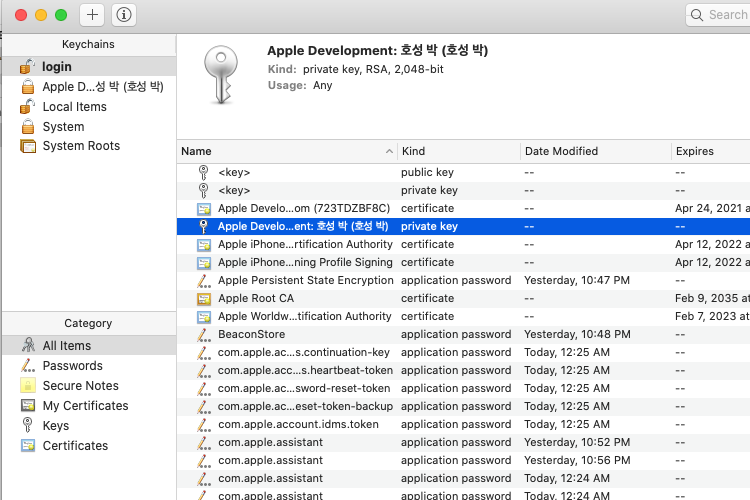
Task: Click the BeaconStore pencil icon
Action: [x=204, y=334]
